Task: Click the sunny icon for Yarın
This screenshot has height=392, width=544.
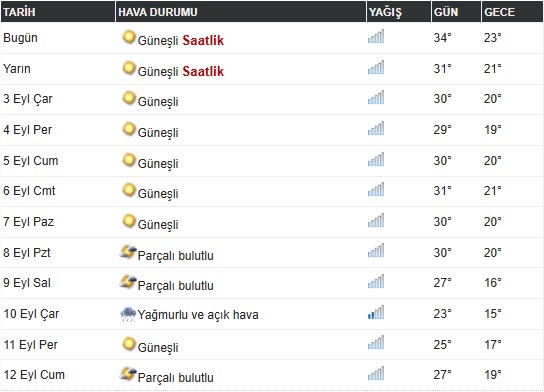Action: coord(129,68)
